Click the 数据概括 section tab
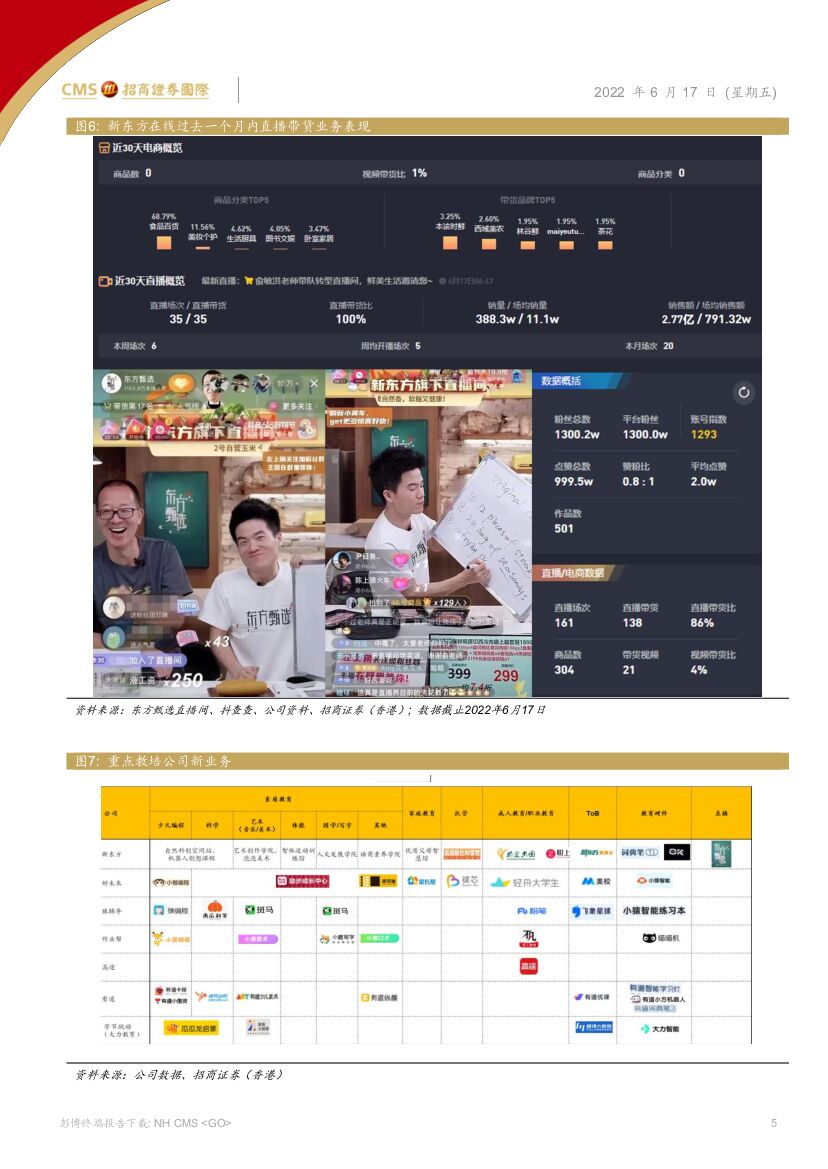This screenshot has height=1169, width=828. (578, 381)
